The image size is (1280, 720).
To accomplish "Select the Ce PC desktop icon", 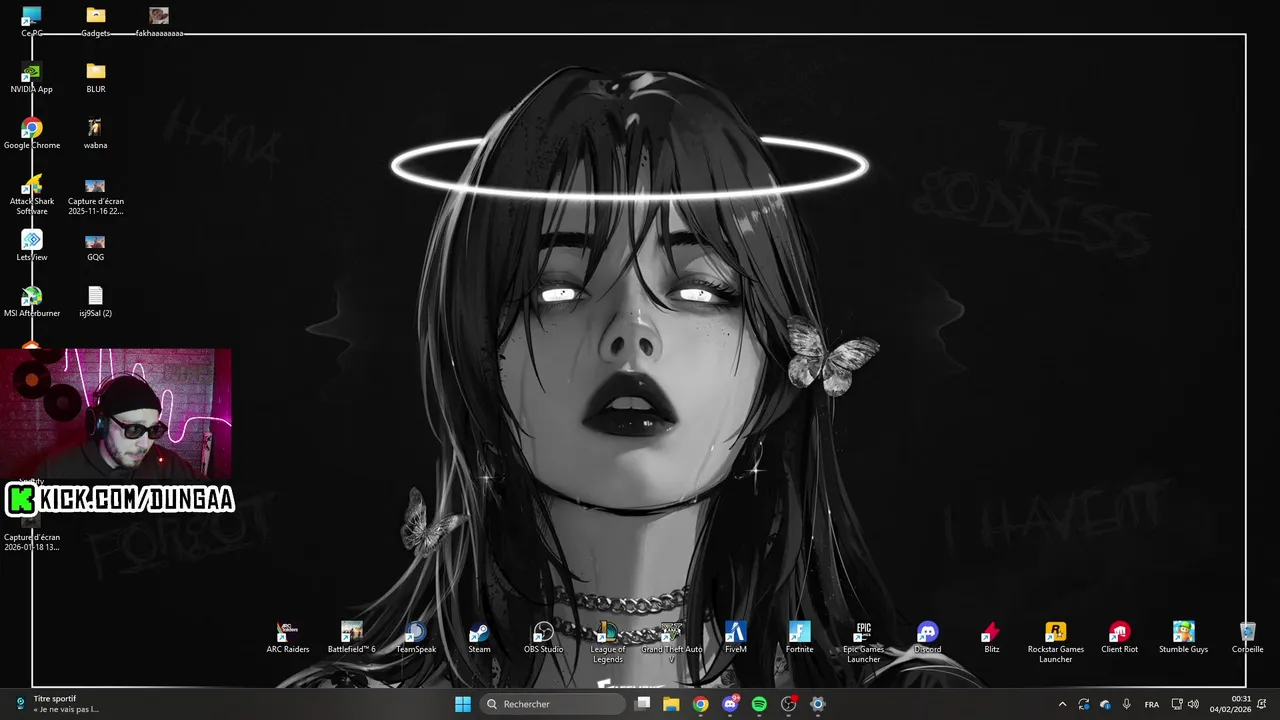I will tap(32, 22).
